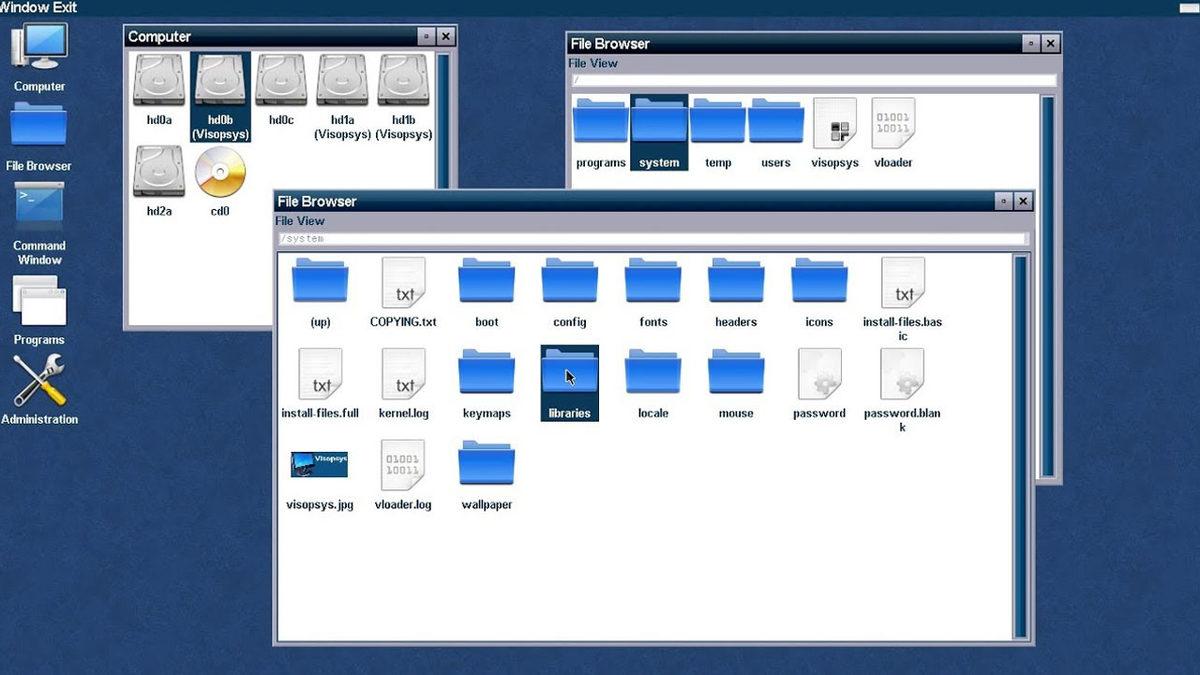
Task: Open the Window menu in top bar
Action: tap(22, 7)
